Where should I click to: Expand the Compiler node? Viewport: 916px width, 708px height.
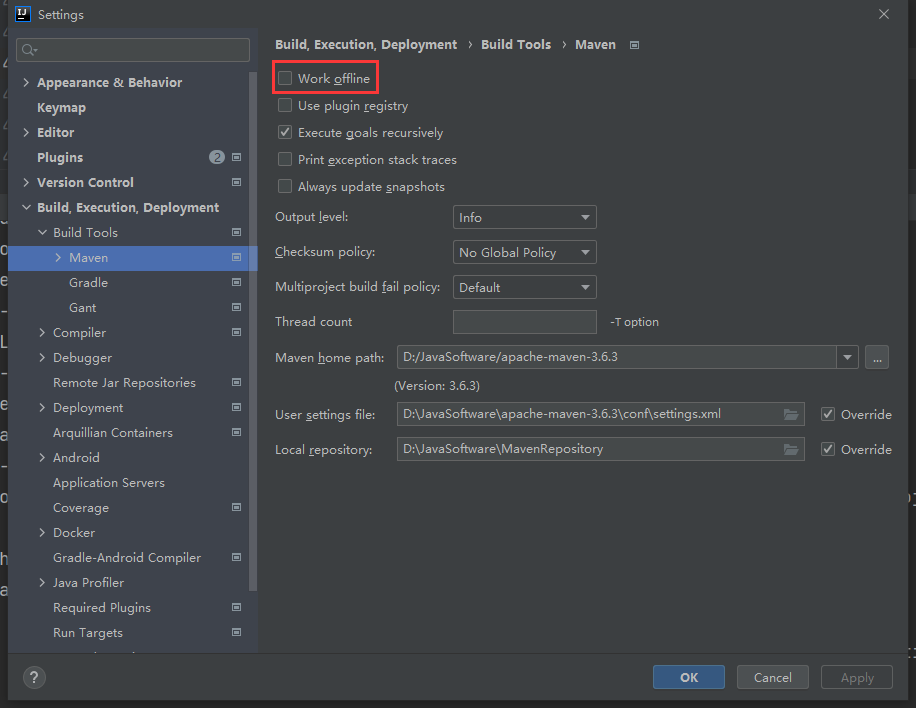click(42, 332)
